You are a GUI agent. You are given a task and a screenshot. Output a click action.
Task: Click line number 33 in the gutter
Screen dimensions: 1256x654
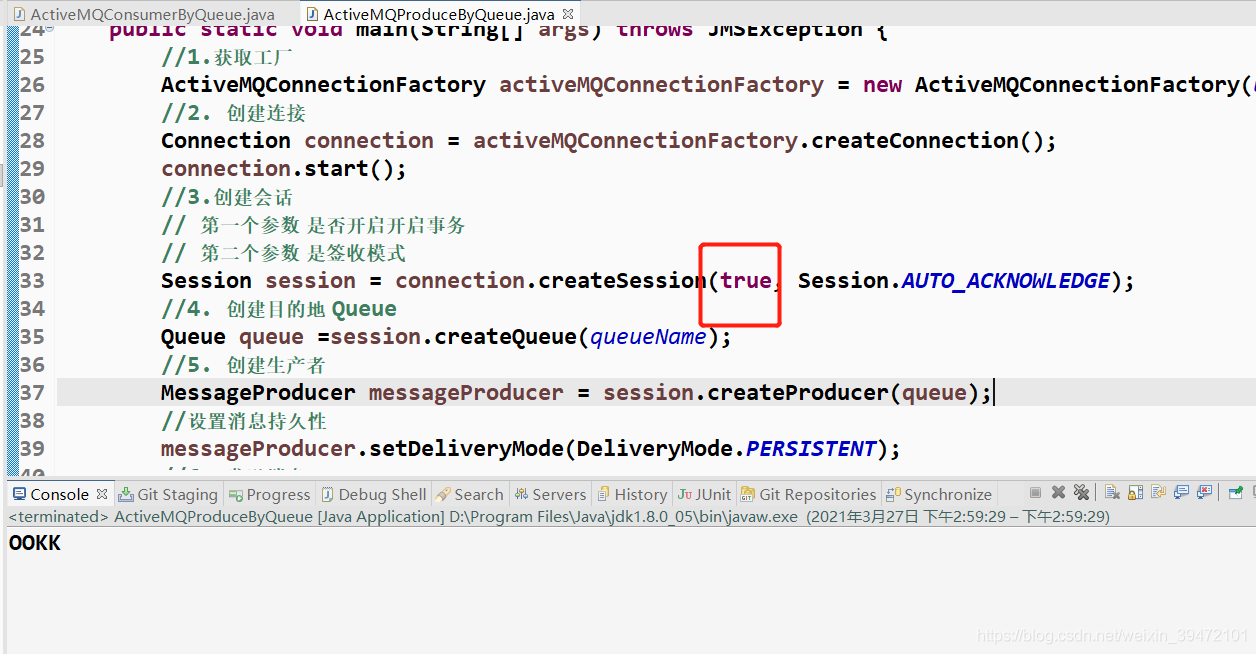tap(33, 281)
